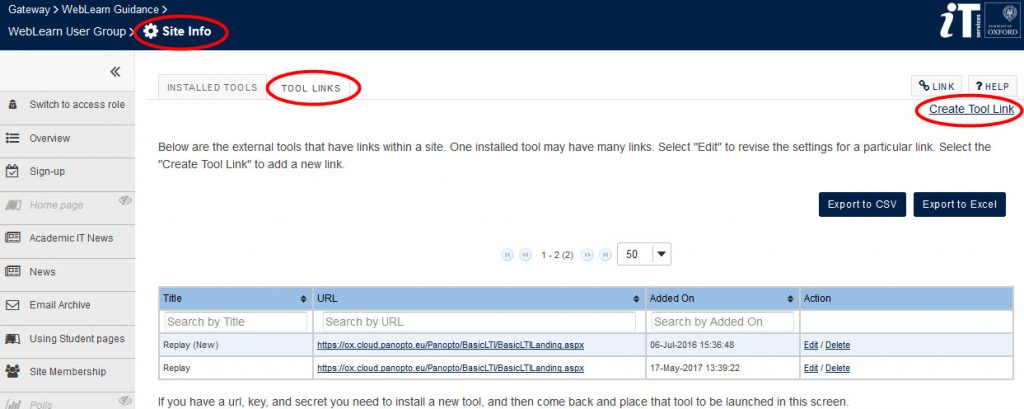The width and height of the screenshot is (1024, 409).
Task: Click the Search by URL filter field
Action: click(477, 322)
